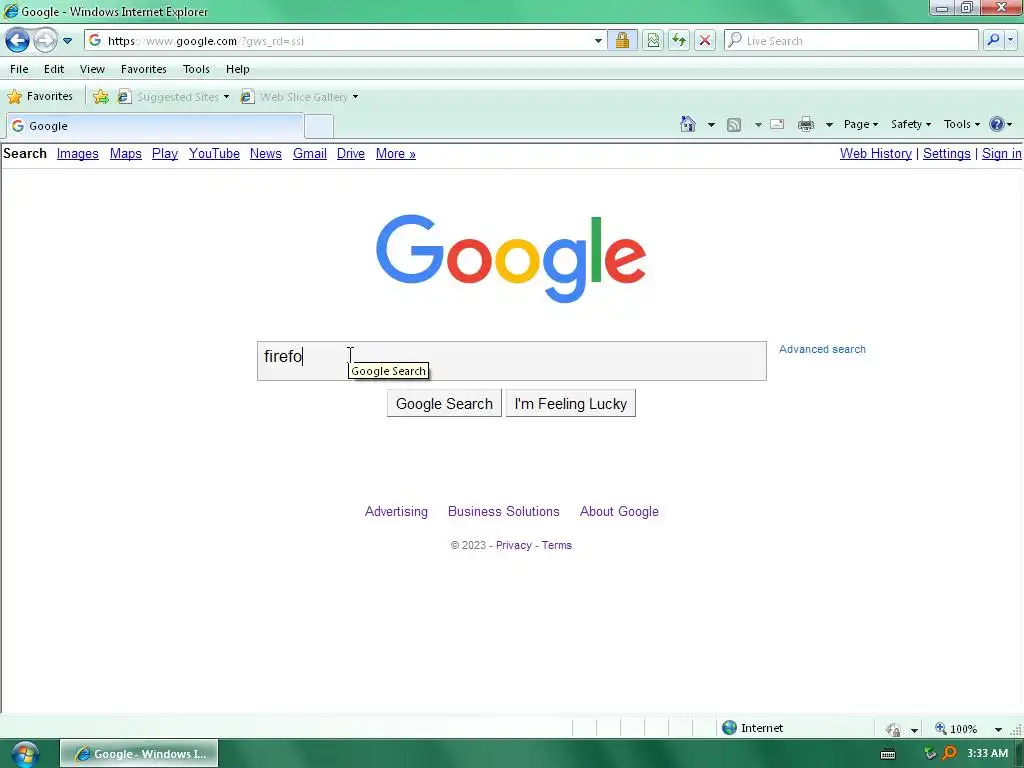Open the Favorites menu
1024x768 pixels.
144,69
